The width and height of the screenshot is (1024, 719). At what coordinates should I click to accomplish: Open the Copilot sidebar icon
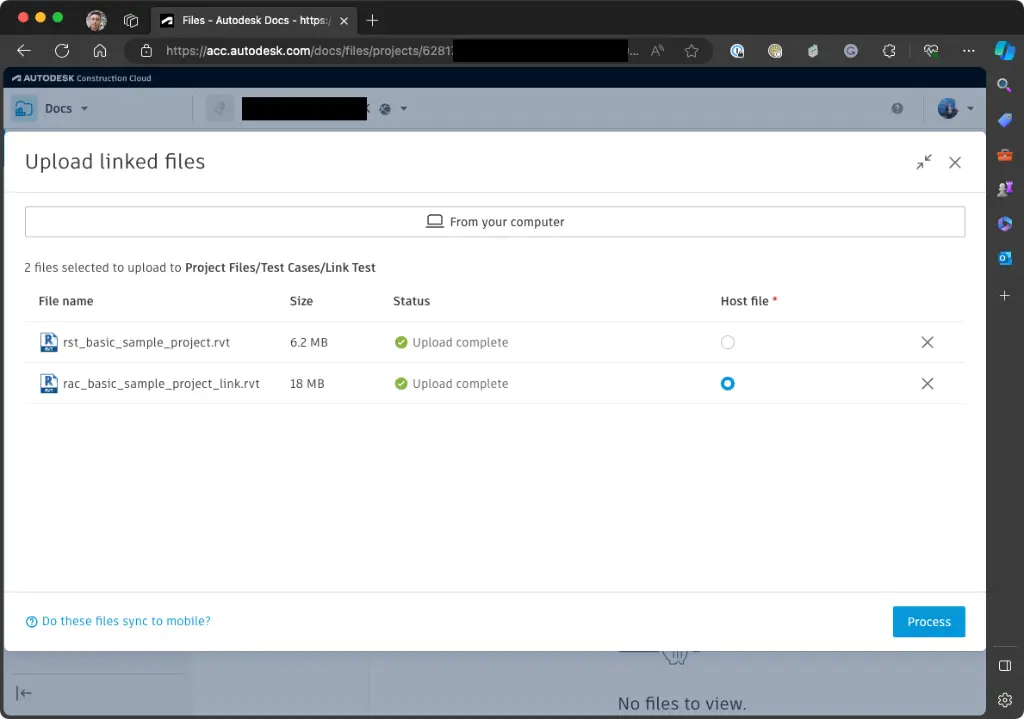coord(1004,50)
